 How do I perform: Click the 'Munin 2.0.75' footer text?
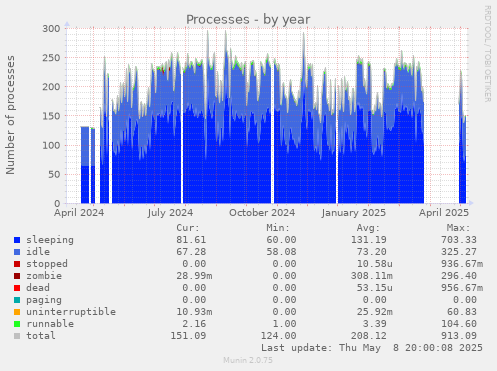[x=248, y=360]
